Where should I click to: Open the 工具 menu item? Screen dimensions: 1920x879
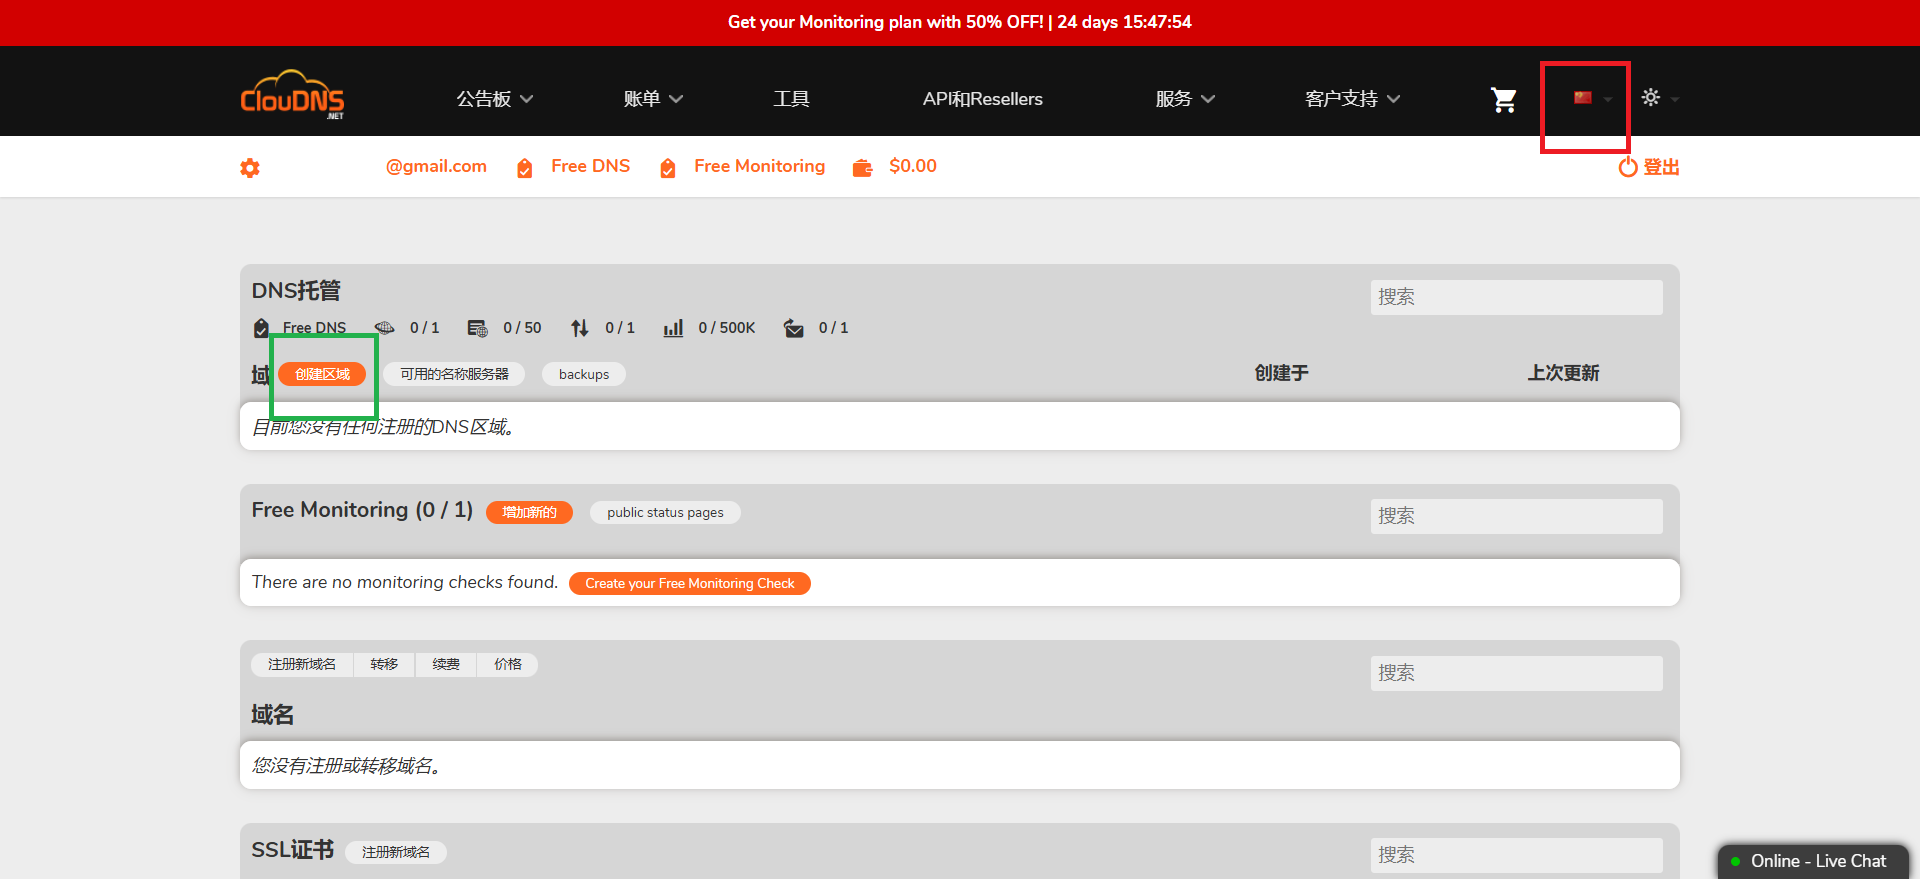click(x=791, y=99)
